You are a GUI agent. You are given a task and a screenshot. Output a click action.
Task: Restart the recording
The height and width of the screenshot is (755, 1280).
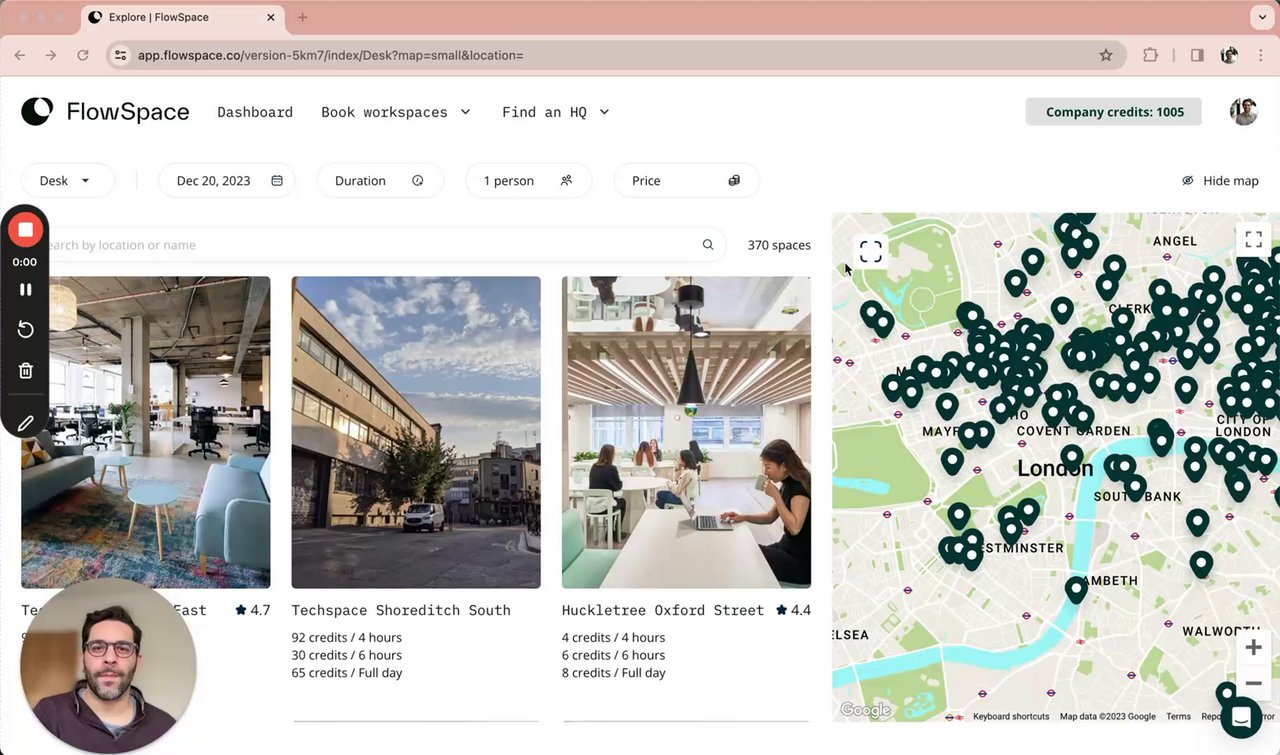tap(26, 330)
